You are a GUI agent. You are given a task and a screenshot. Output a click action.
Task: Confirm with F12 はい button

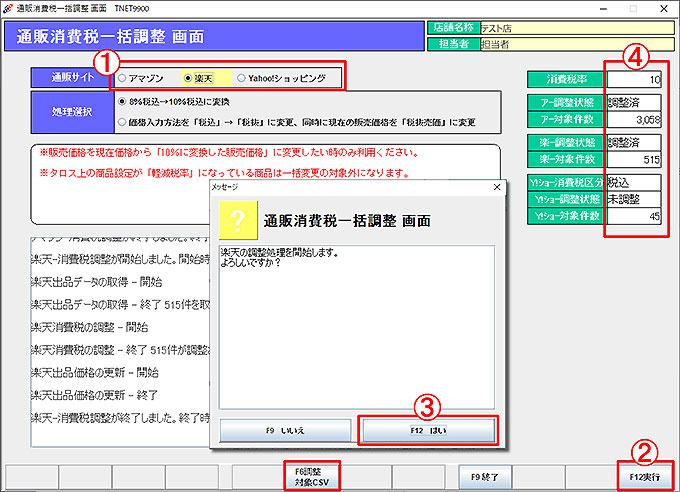pyautogui.click(x=428, y=430)
